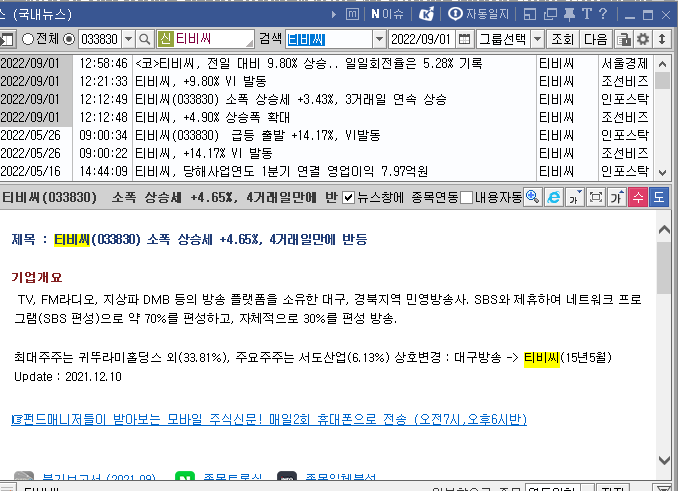The image size is (678, 491).
Task: Select news '1분기 연결 영업이익 7.97억원'
Action: click(281, 171)
